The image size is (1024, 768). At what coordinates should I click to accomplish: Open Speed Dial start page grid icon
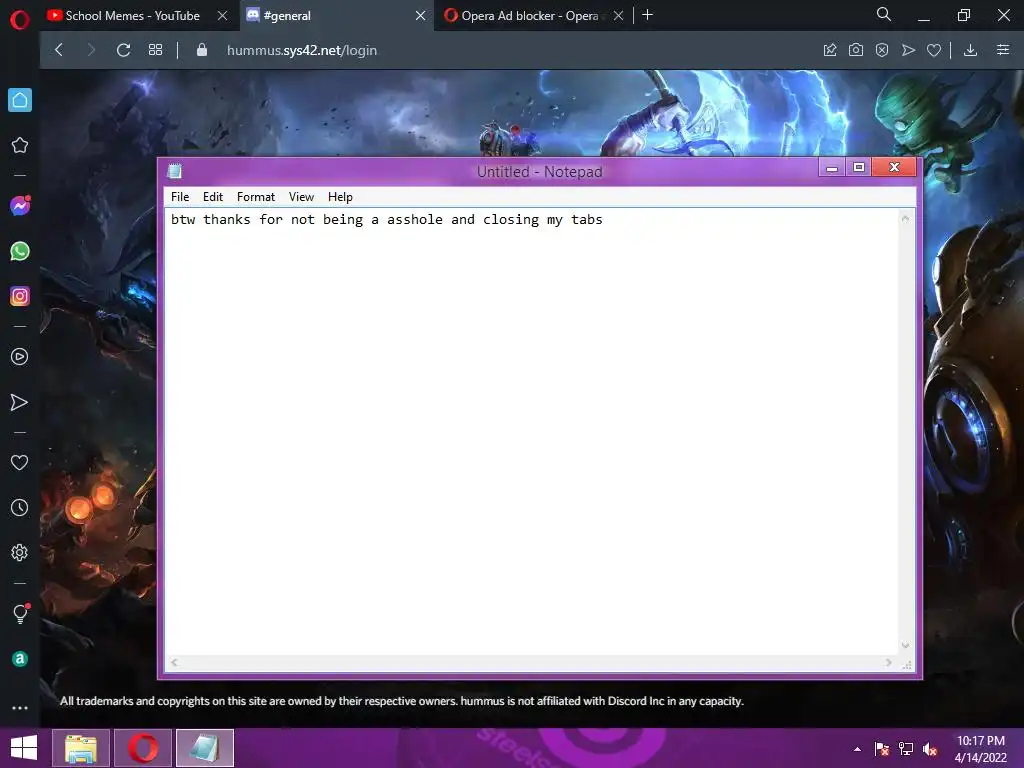155,50
